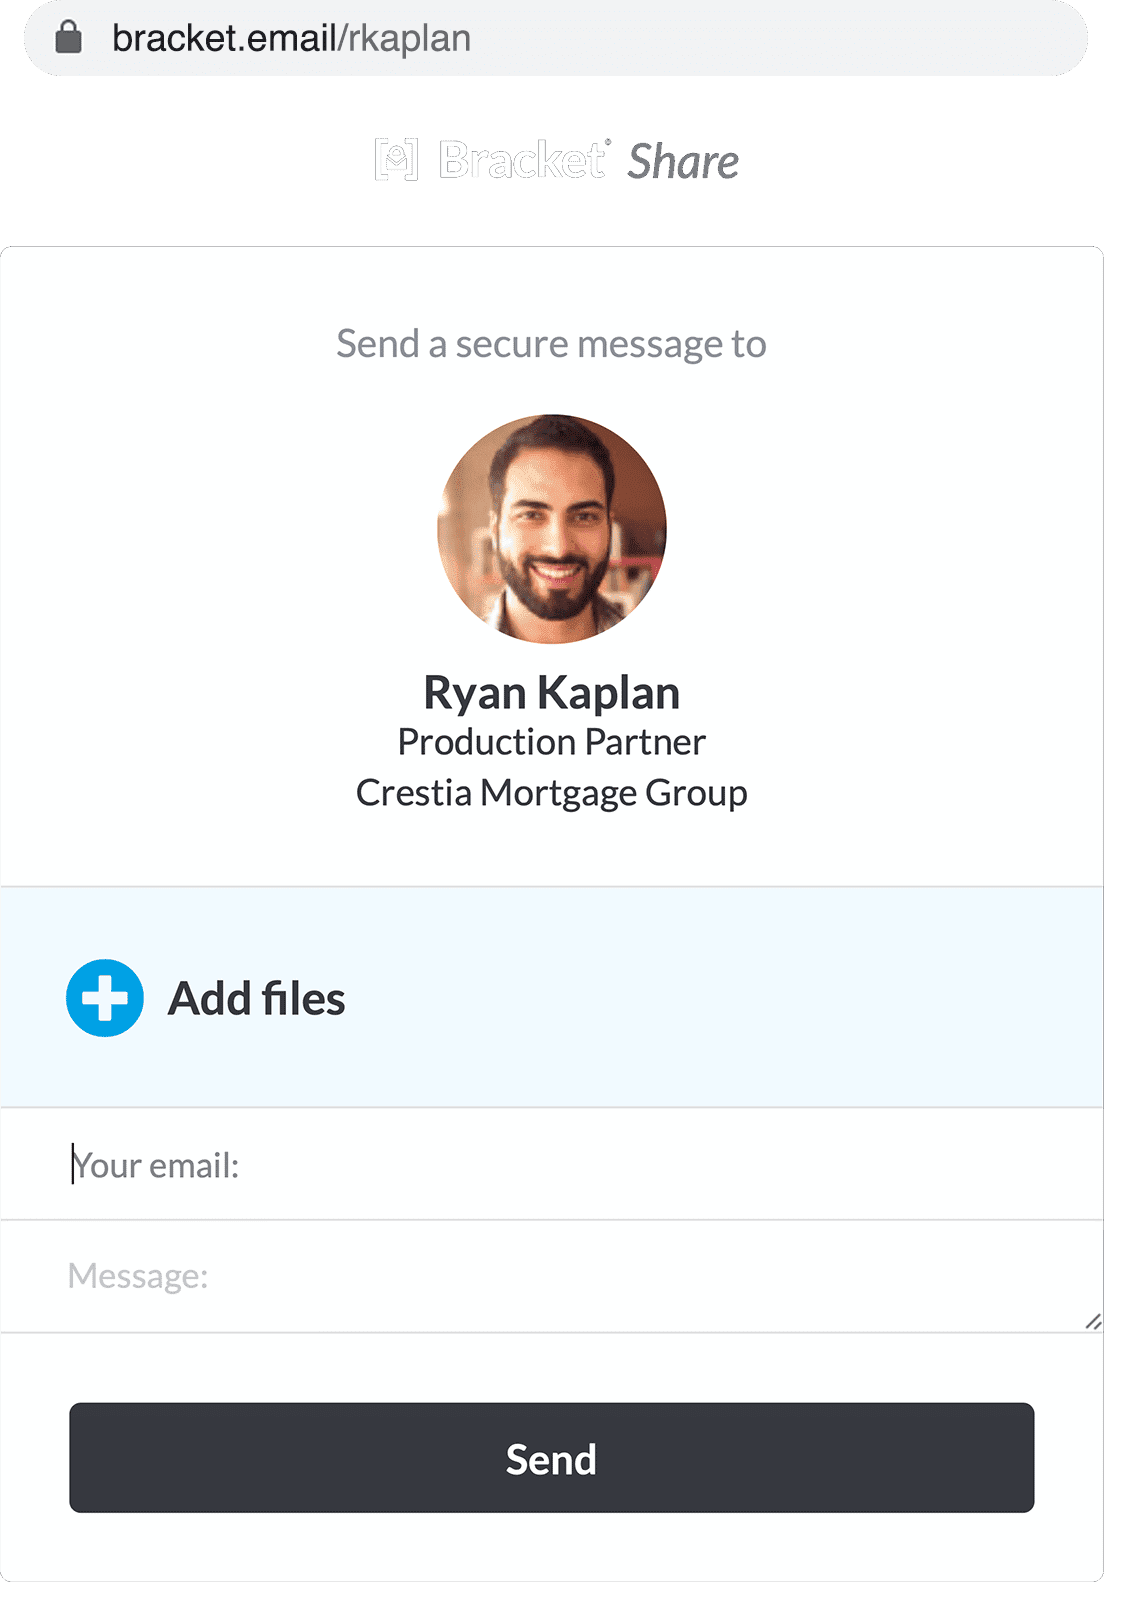Click the Share text in header
Screen dimensions: 1134x1622
click(683, 162)
